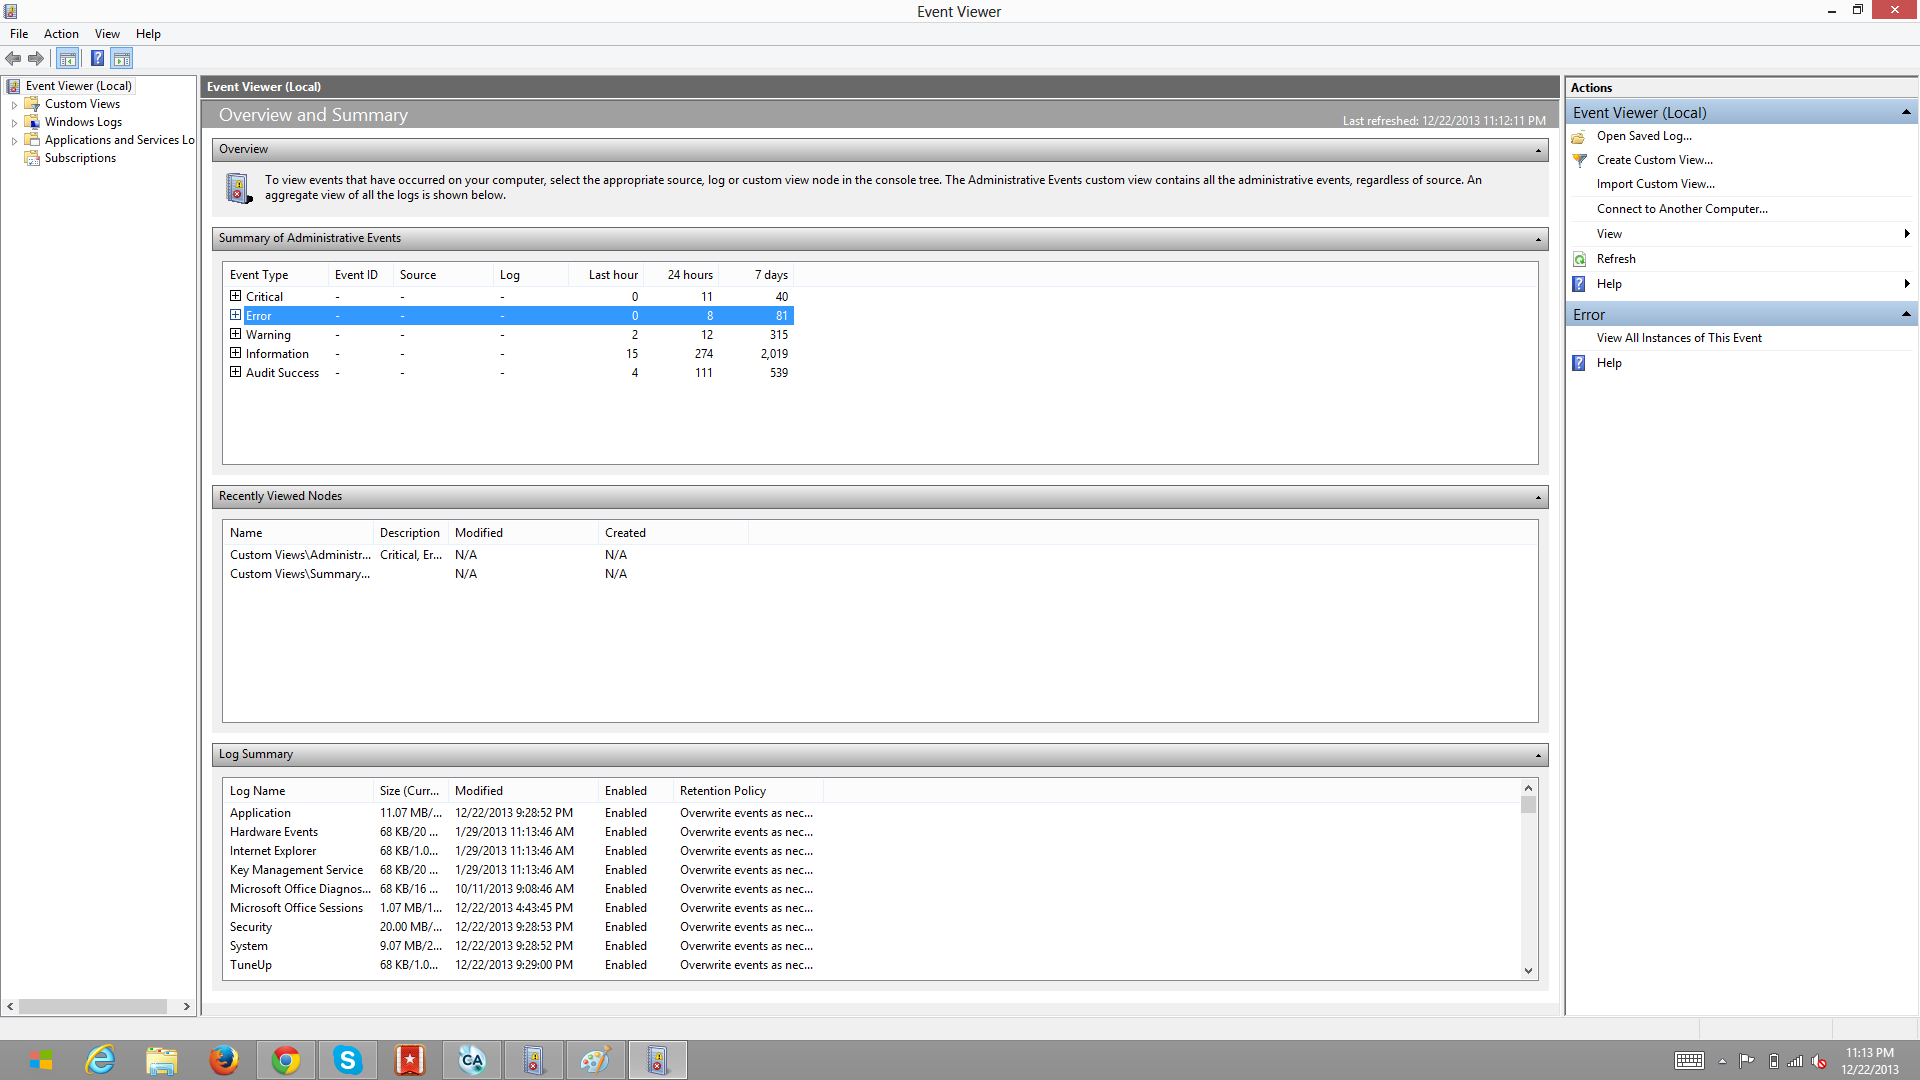The height and width of the screenshot is (1080, 1920).
Task: Collapse the Error actions group
Action: pyautogui.click(x=1906, y=314)
